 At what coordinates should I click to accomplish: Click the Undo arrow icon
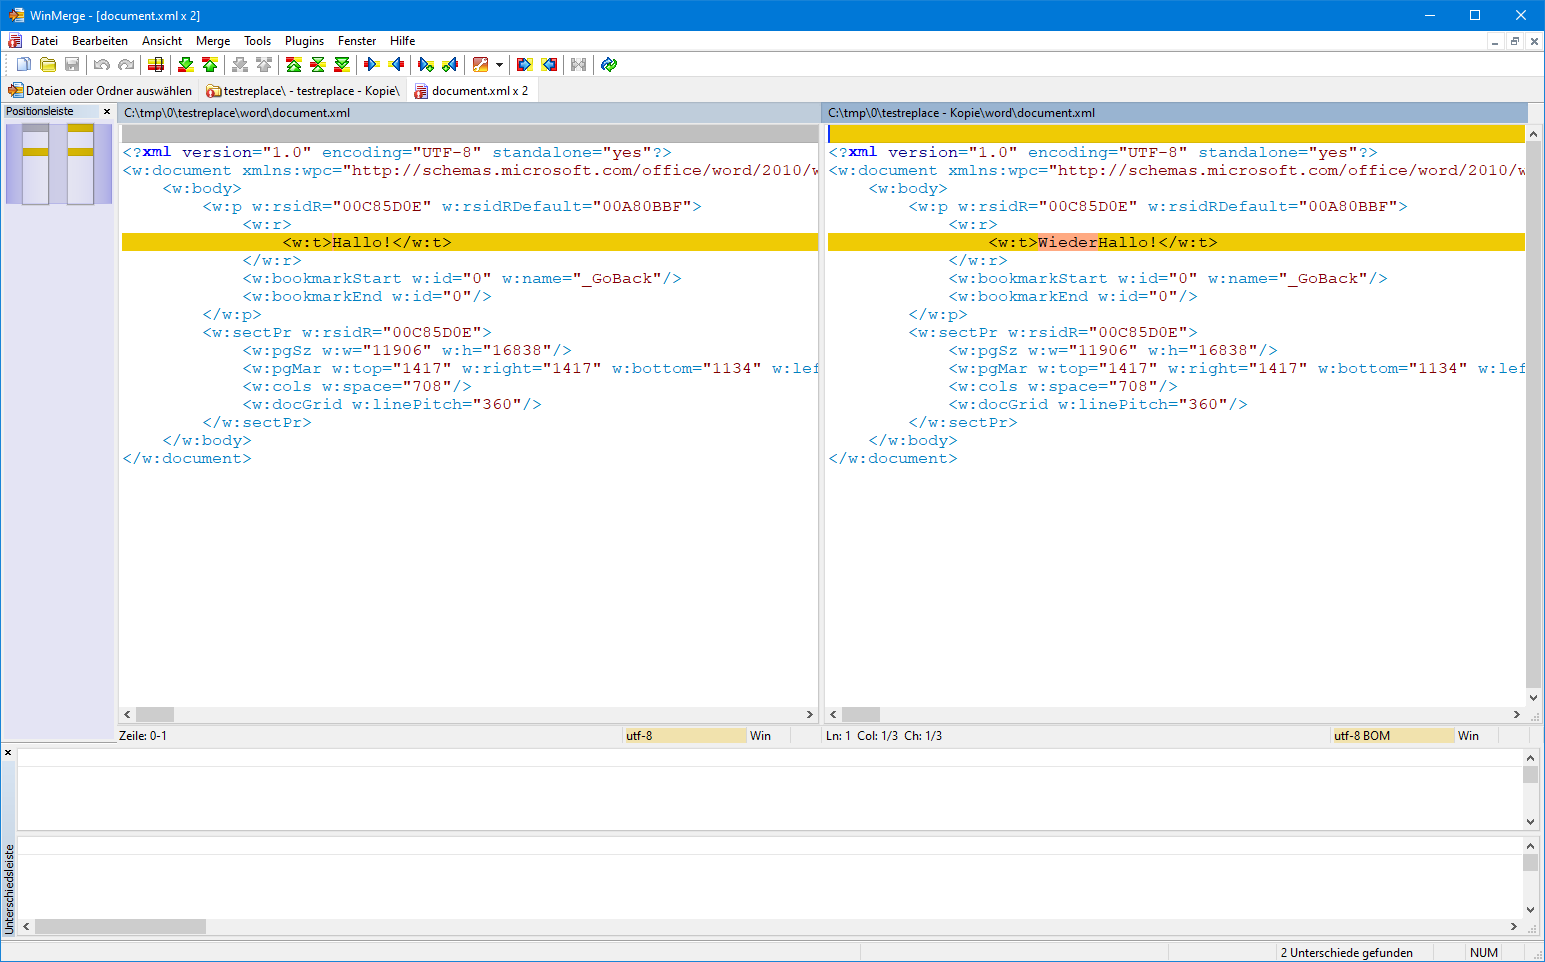[102, 65]
